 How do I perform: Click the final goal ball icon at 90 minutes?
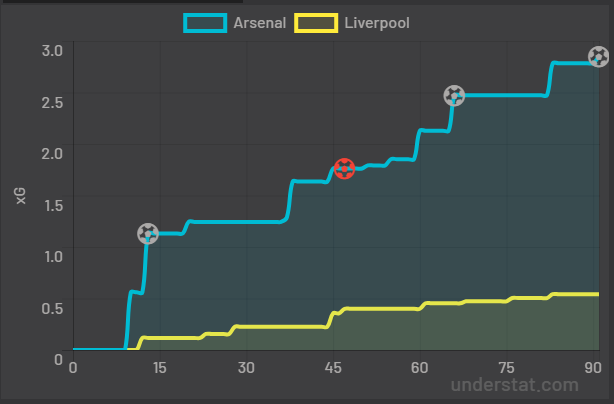[599, 57]
